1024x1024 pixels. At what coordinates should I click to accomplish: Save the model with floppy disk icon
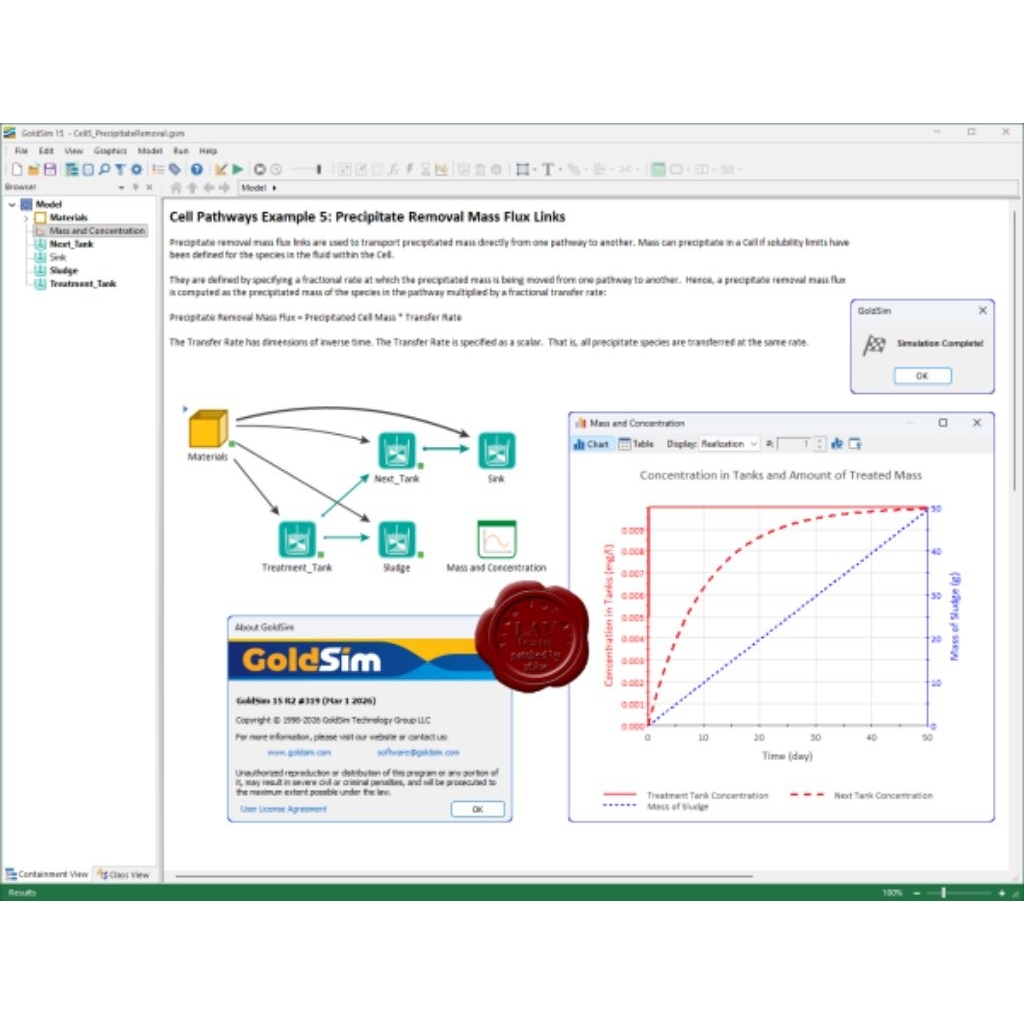(50, 170)
